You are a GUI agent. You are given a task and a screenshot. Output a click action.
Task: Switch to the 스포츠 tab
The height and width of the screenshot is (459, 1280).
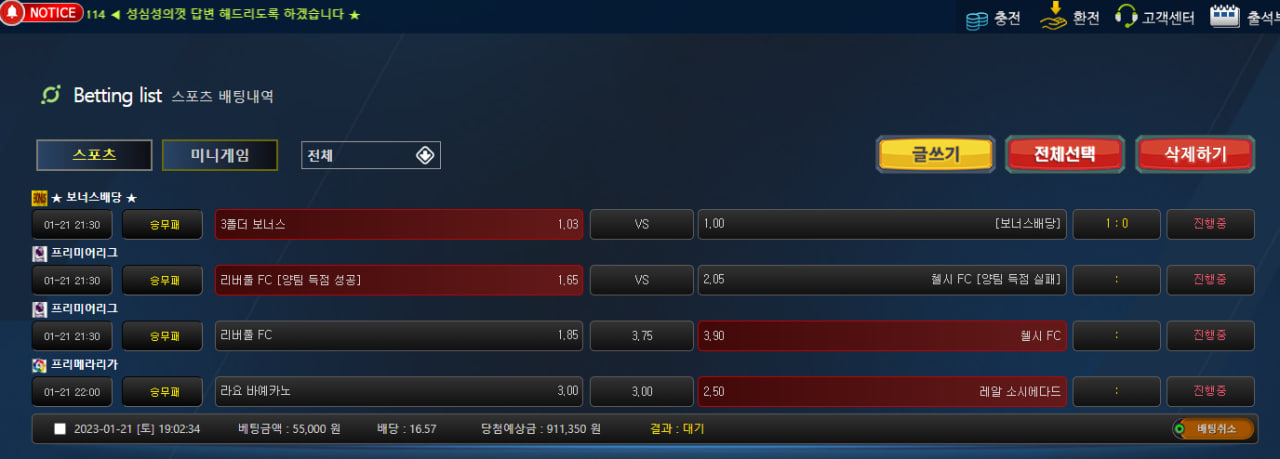[94, 155]
